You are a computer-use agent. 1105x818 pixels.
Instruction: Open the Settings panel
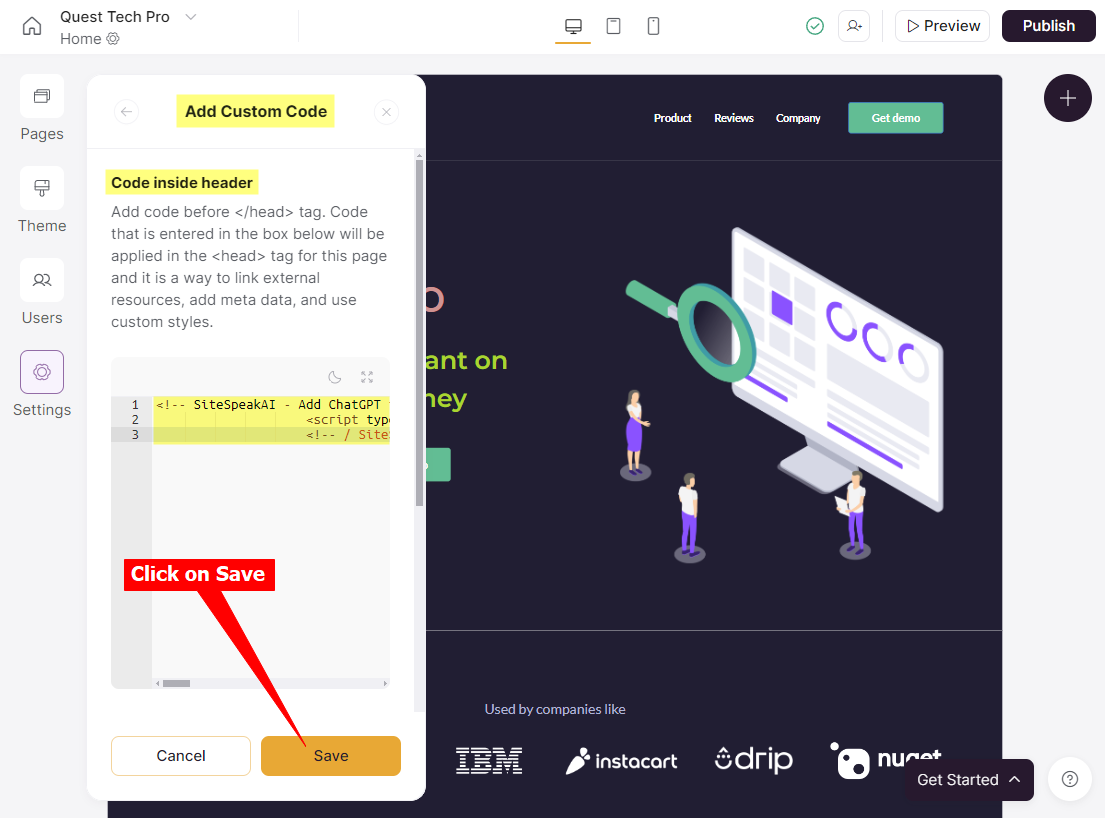coord(42,385)
